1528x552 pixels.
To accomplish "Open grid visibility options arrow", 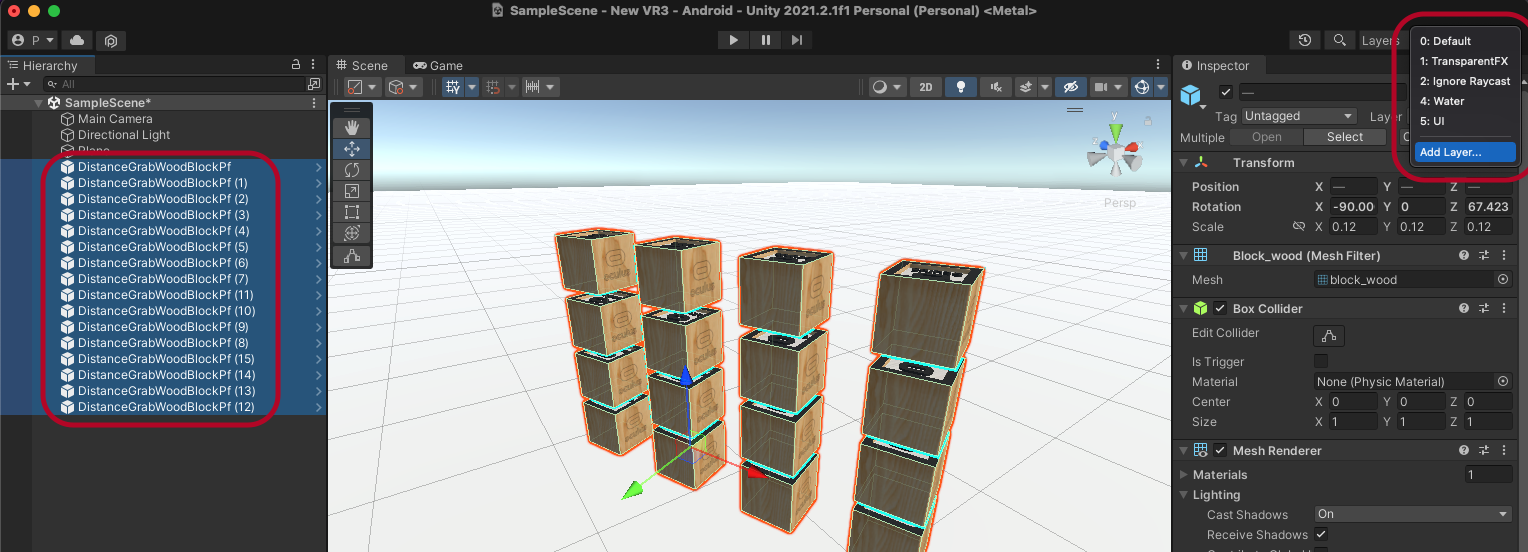I will point(472,87).
